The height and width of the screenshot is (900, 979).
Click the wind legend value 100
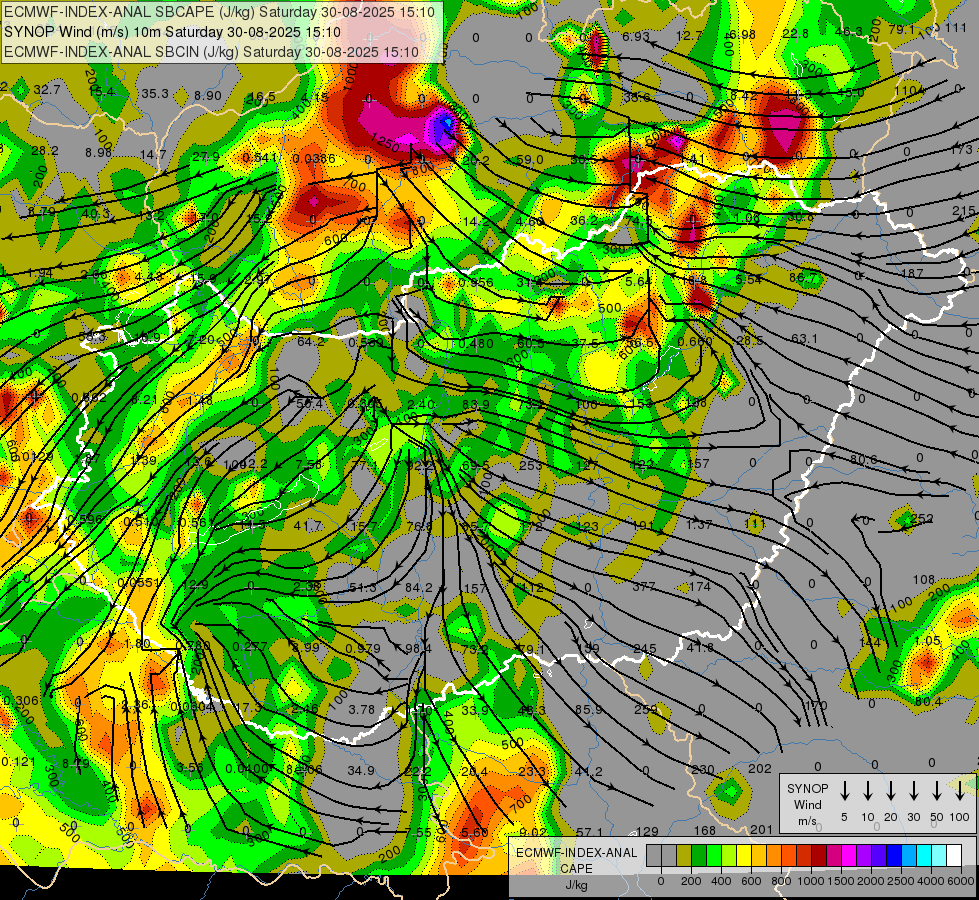click(960, 817)
